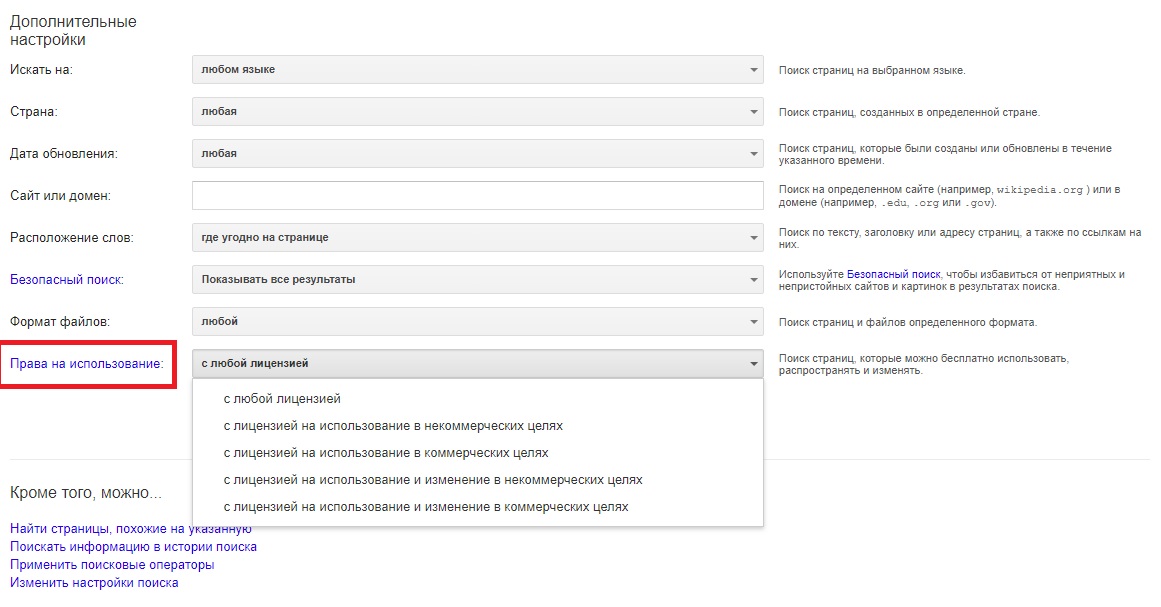Open the 'Дата обновления' dropdown
The image size is (1161, 607).
pos(477,154)
